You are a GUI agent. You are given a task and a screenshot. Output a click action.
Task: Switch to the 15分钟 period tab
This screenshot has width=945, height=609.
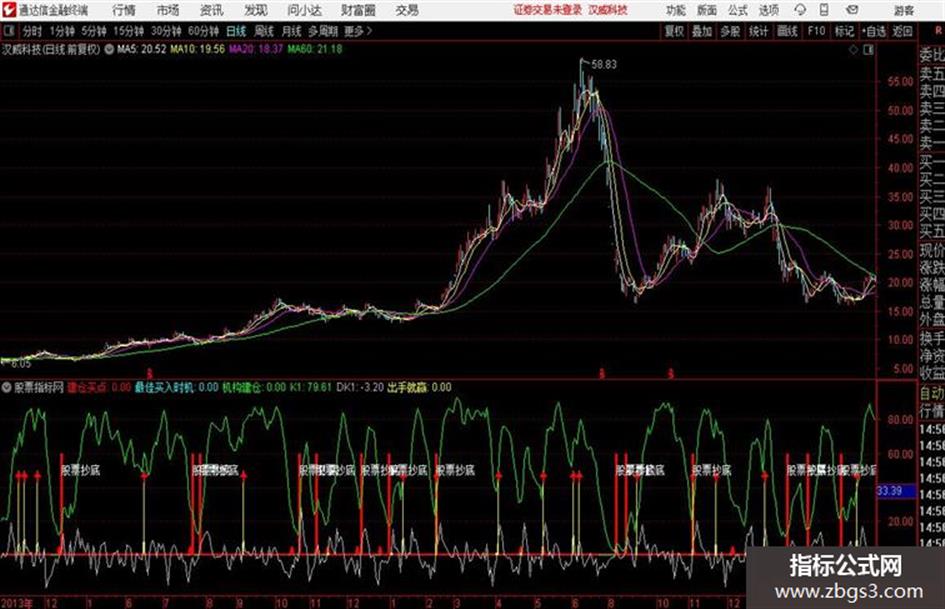(128, 31)
